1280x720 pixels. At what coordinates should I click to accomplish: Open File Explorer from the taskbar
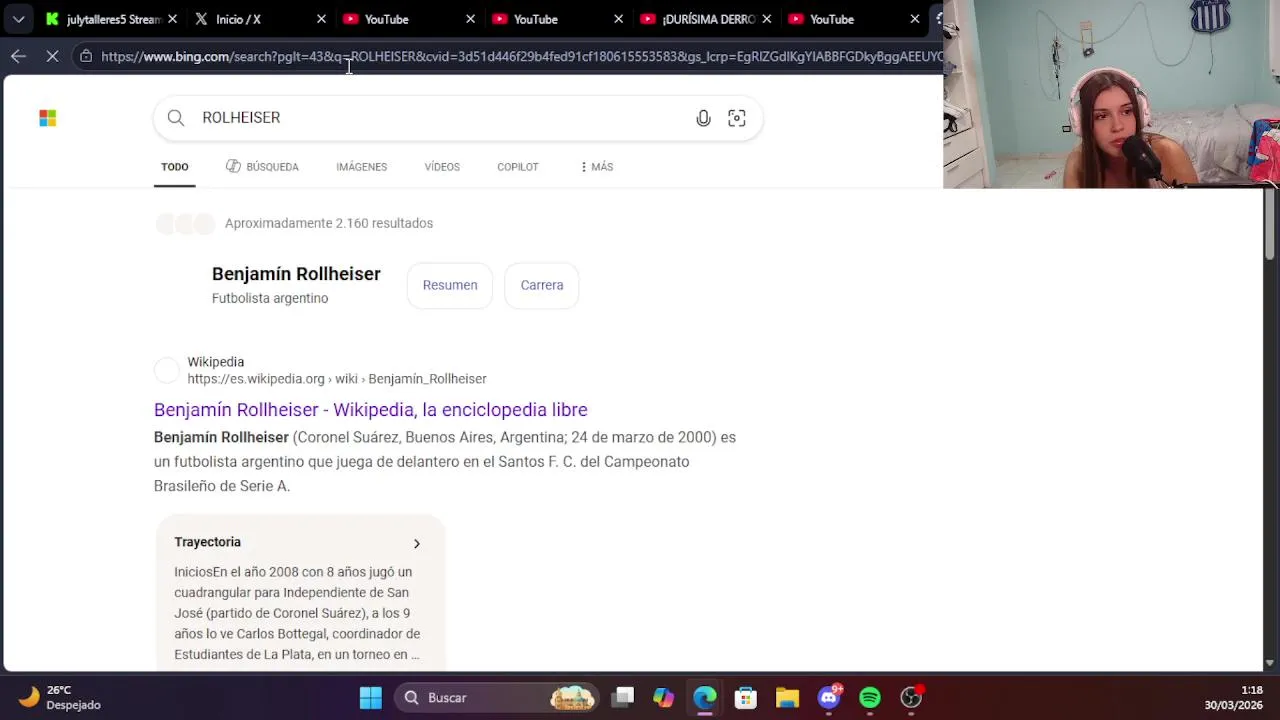[787, 697]
